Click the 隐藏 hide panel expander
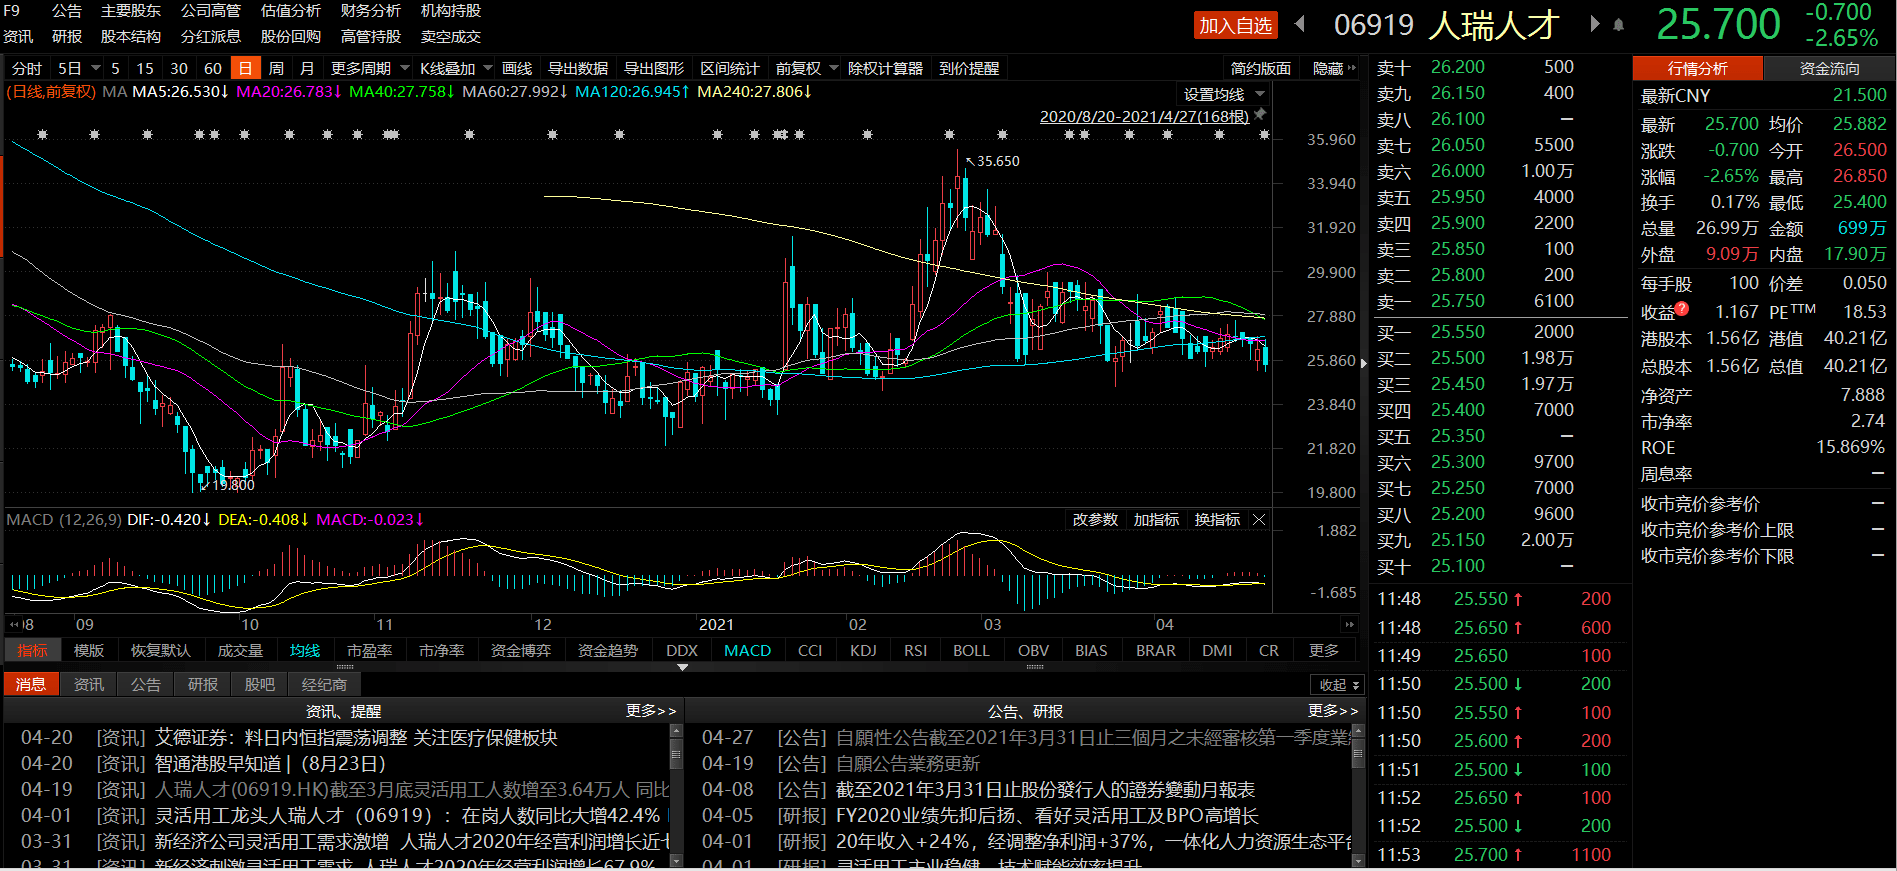Image resolution: width=1897 pixels, height=871 pixels. pyautogui.click(x=1334, y=68)
